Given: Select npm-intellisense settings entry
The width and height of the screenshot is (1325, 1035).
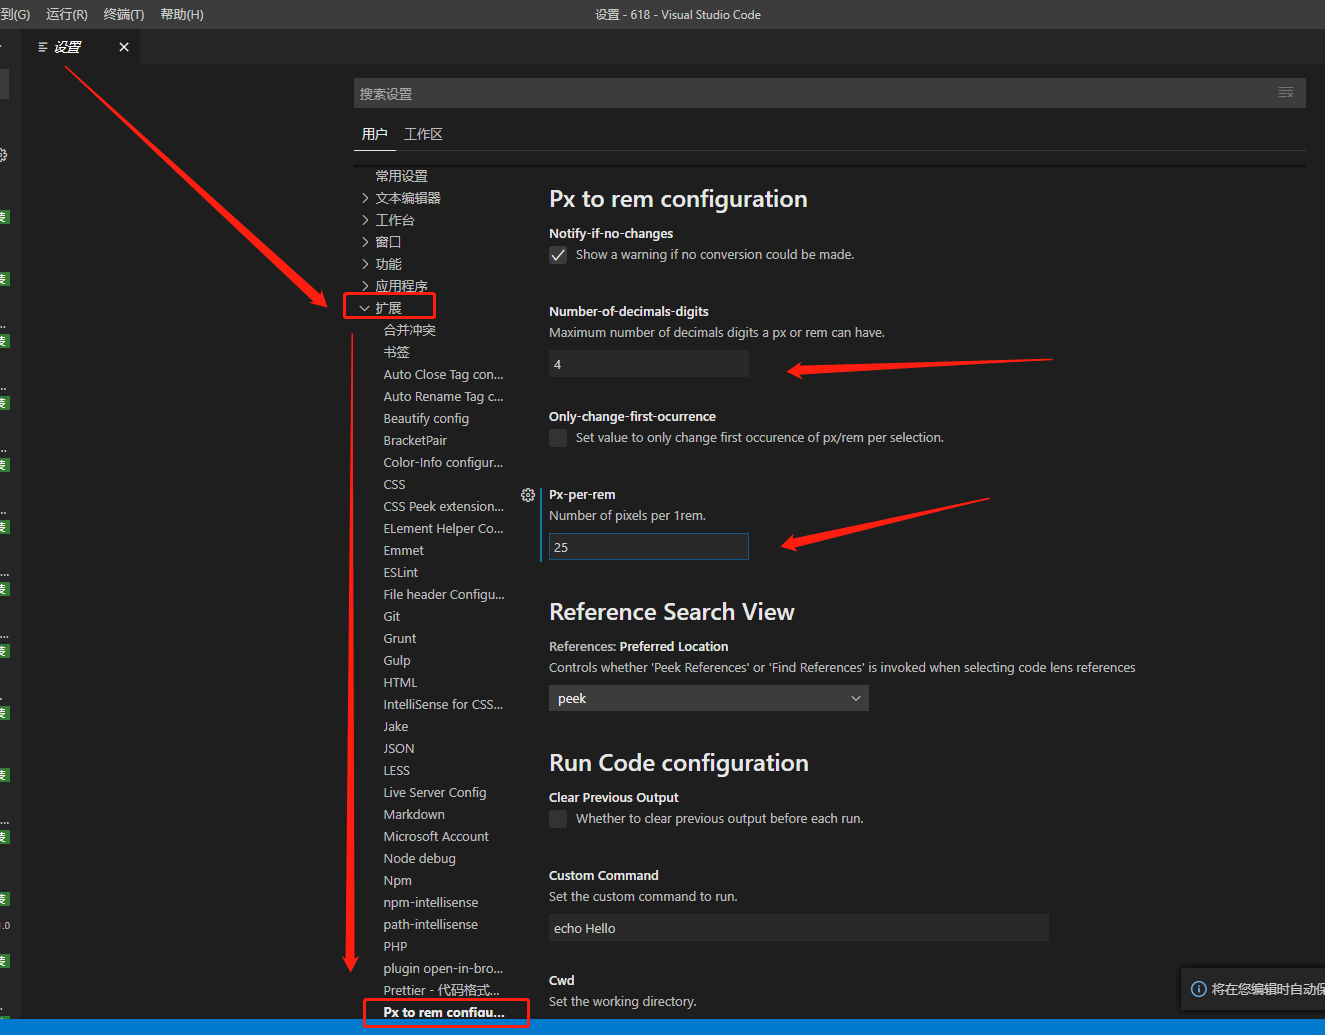Looking at the screenshot, I should point(430,902).
